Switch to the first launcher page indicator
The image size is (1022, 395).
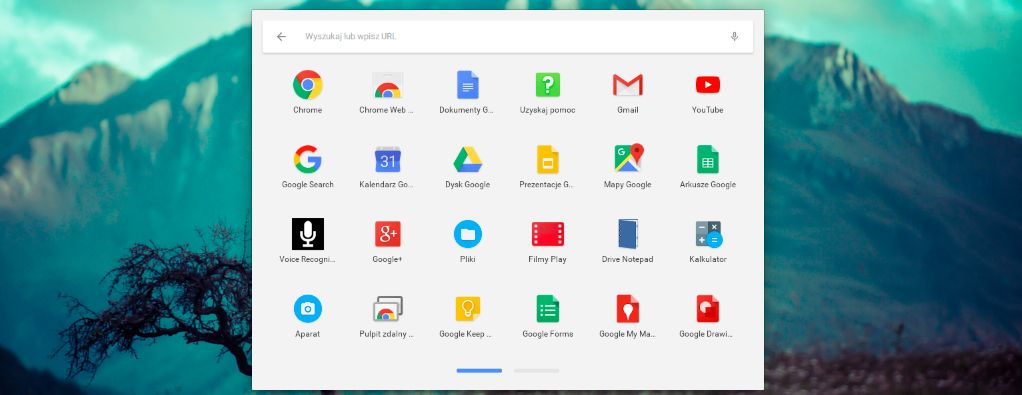click(x=479, y=371)
